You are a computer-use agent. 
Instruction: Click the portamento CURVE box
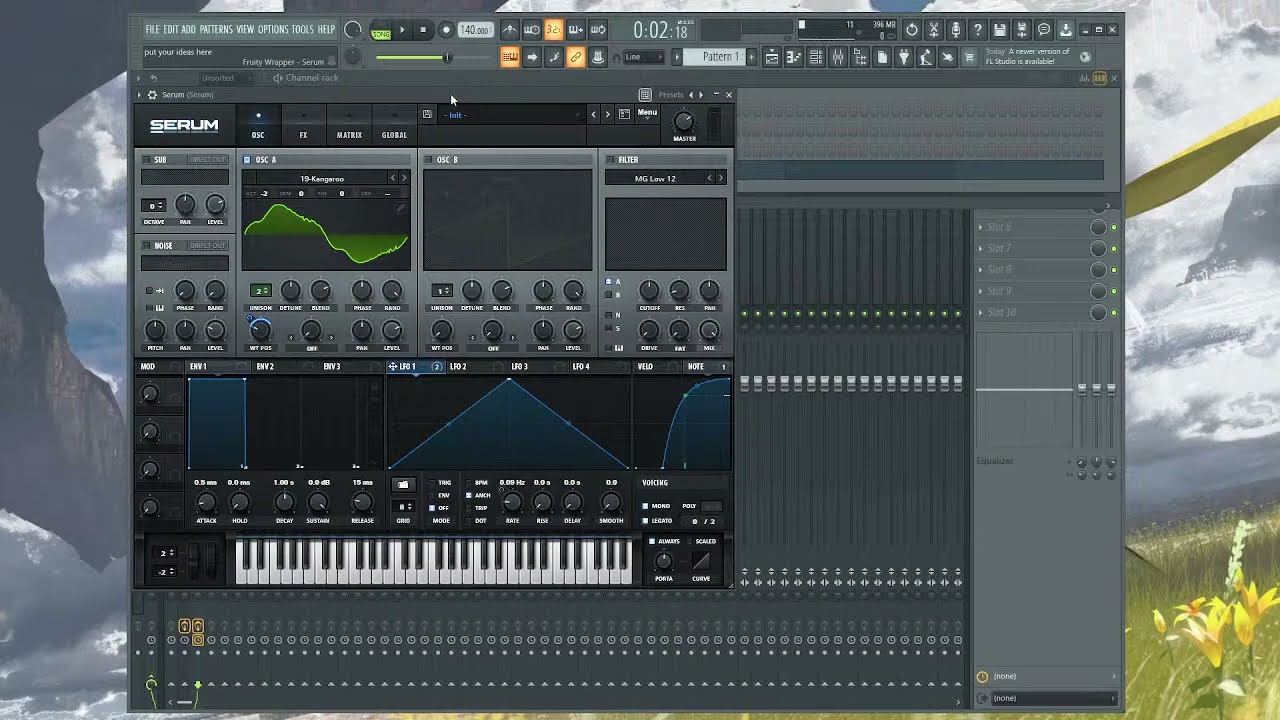point(701,561)
